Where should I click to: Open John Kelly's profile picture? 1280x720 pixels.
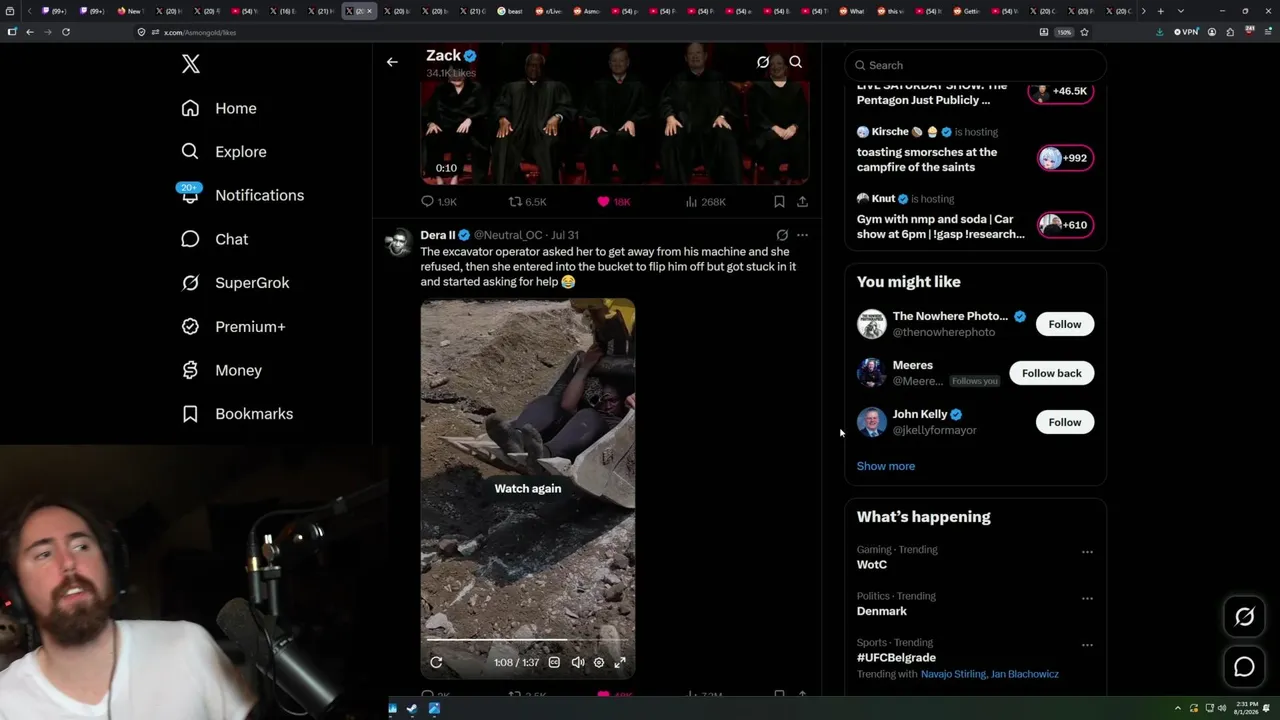[872, 422]
